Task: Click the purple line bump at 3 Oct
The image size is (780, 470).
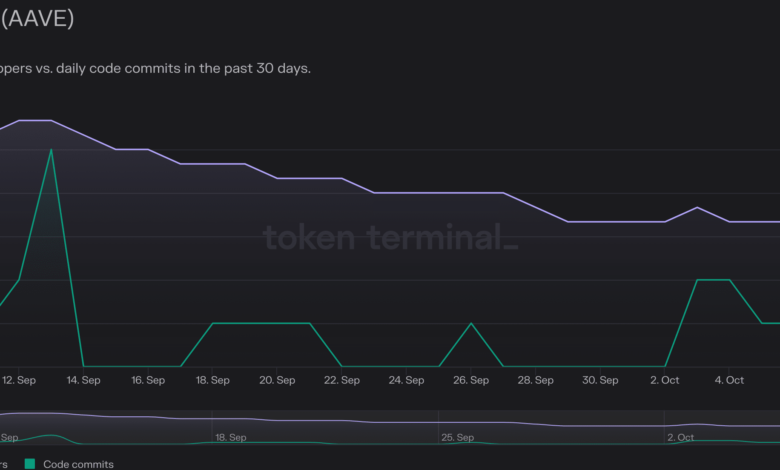Action: [x=697, y=208]
